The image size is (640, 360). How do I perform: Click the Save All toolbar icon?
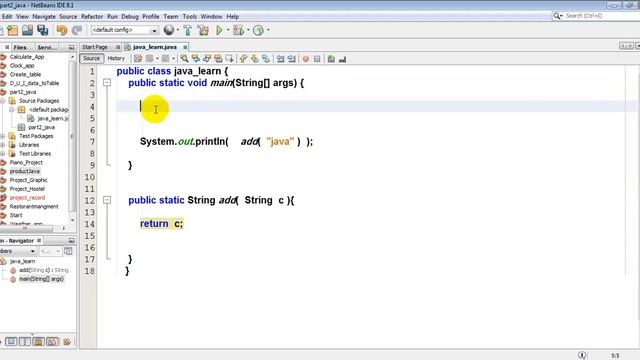coord(42,30)
